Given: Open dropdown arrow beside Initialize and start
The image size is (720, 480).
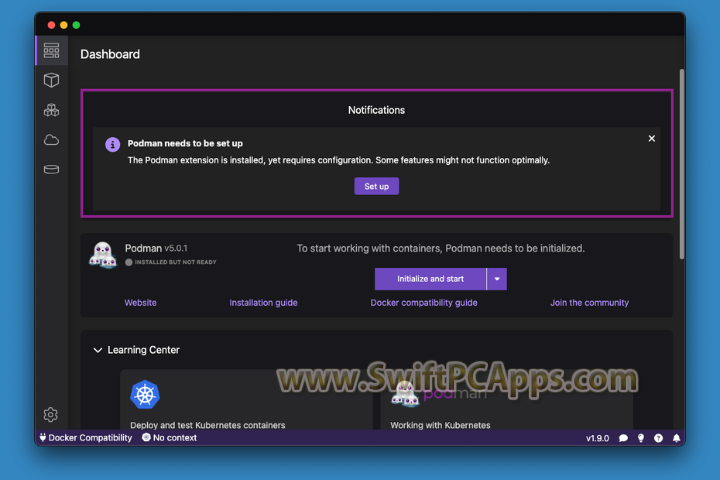Looking at the screenshot, I should click(x=497, y=279).
